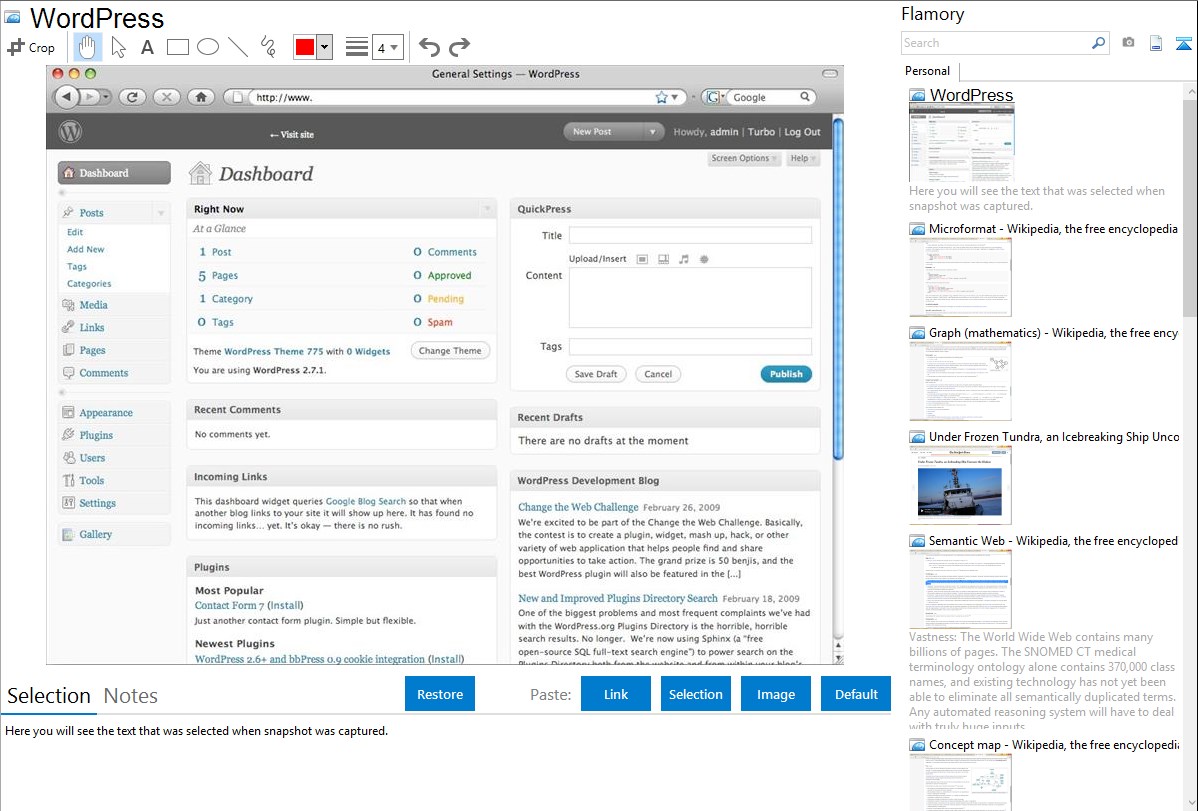Undo the last annotation
Screen dimensions: 1198x811
pos(429,47)
